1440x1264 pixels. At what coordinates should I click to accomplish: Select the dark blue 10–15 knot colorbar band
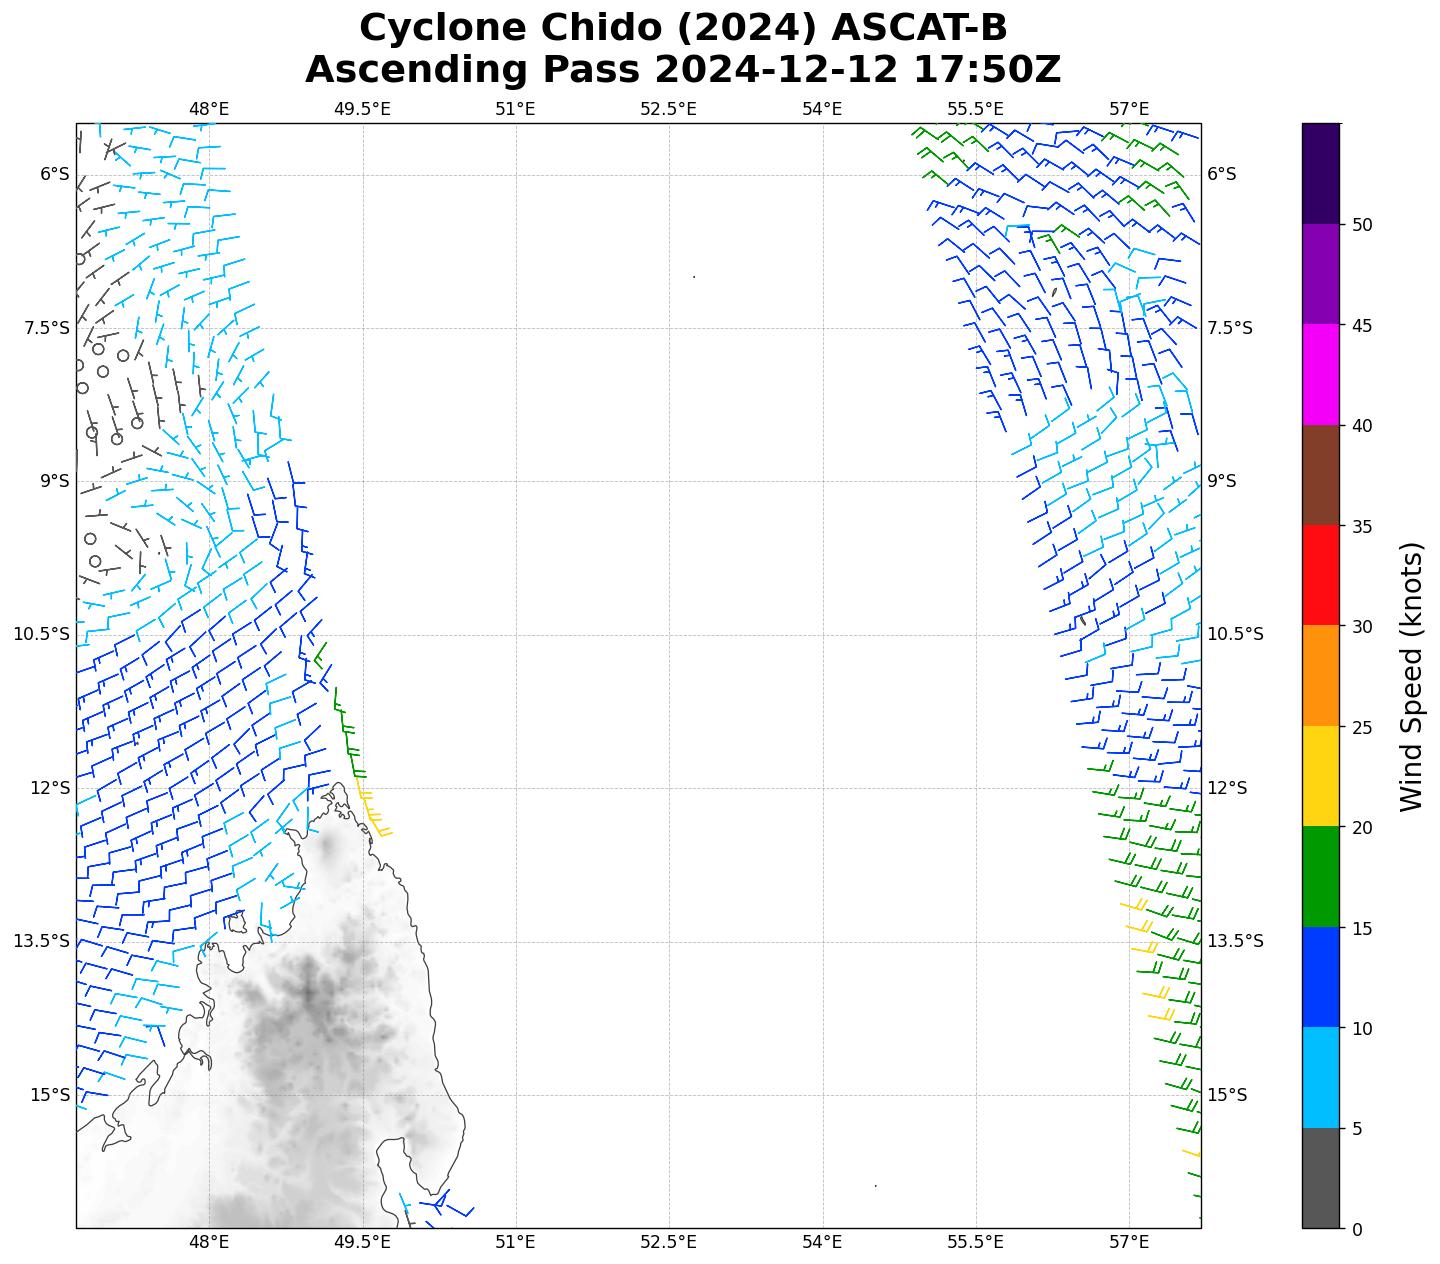pos(1320,977)
